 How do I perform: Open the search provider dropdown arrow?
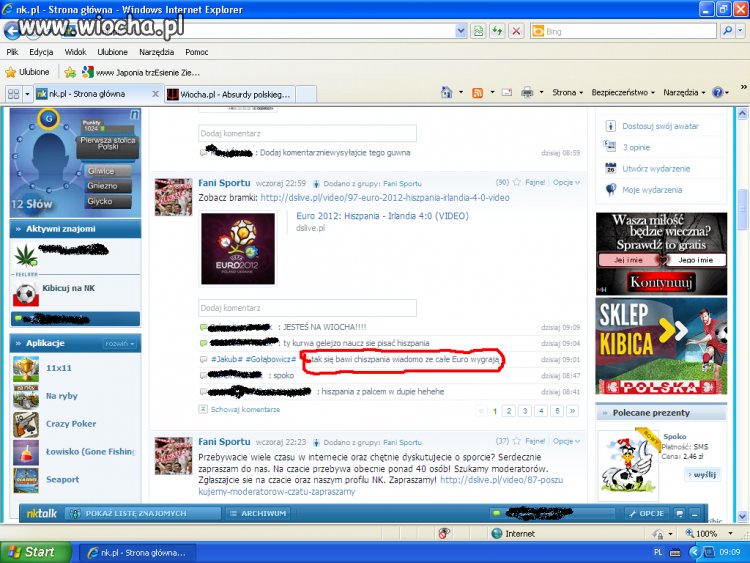740,31
